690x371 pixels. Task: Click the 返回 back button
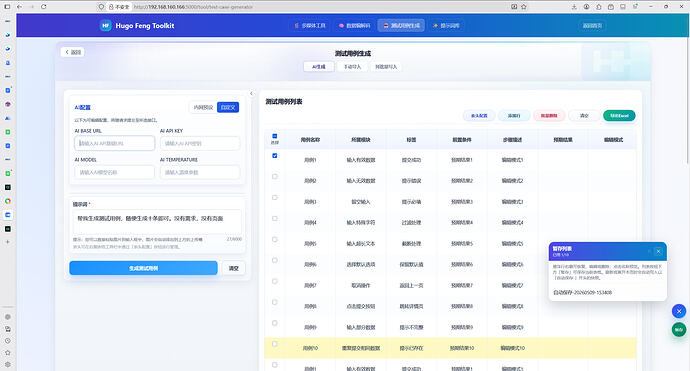point(73,52)
